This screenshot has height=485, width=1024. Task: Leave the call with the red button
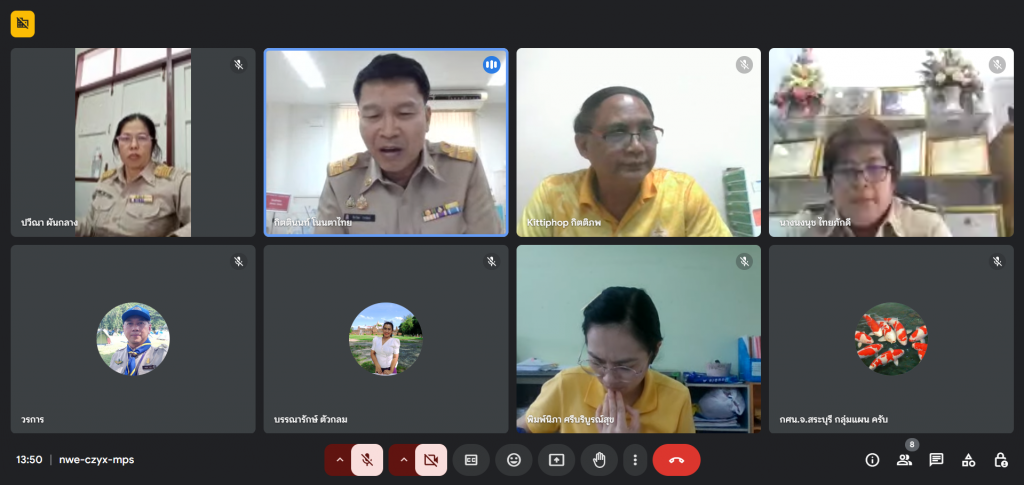point(676,460)
